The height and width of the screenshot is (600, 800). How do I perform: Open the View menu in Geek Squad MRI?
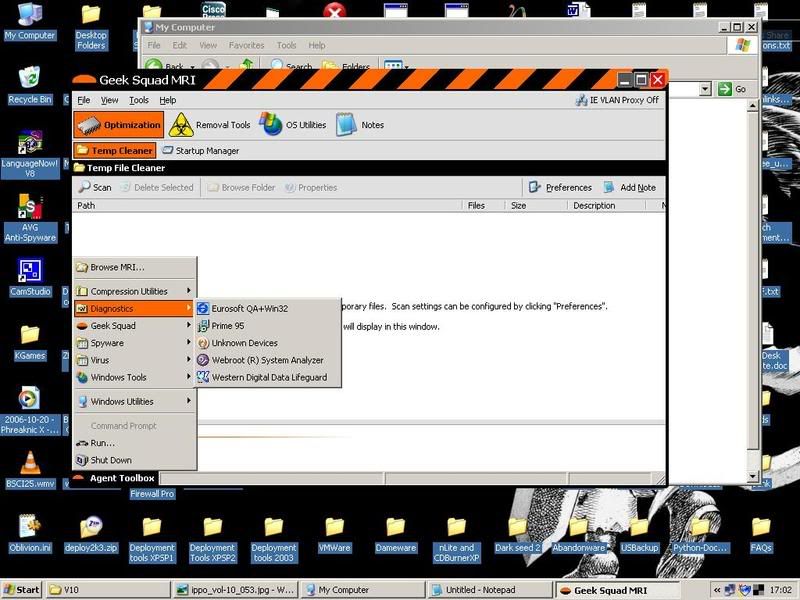[109, 100]
